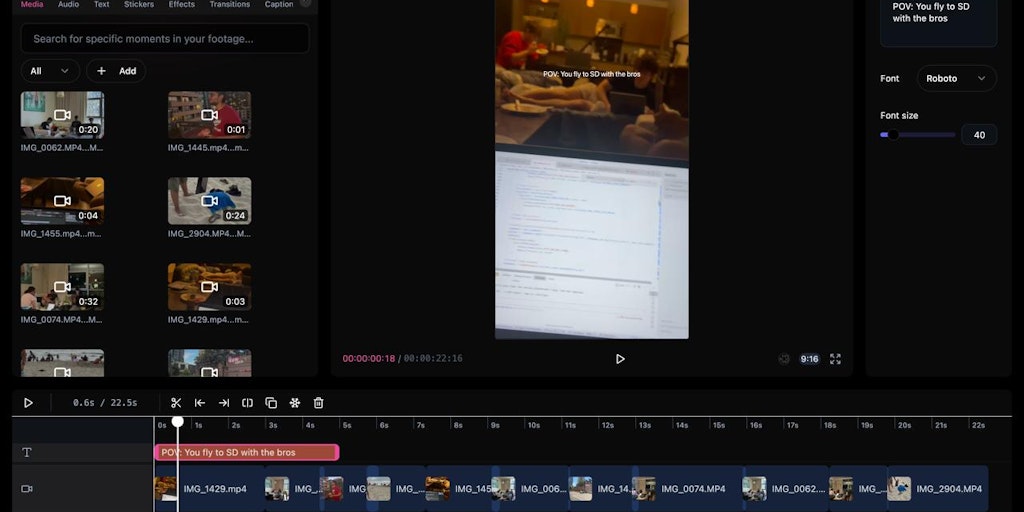Select the POV text clip on timeline
The height and width of the screenshot is (512, 1024).
247,452
